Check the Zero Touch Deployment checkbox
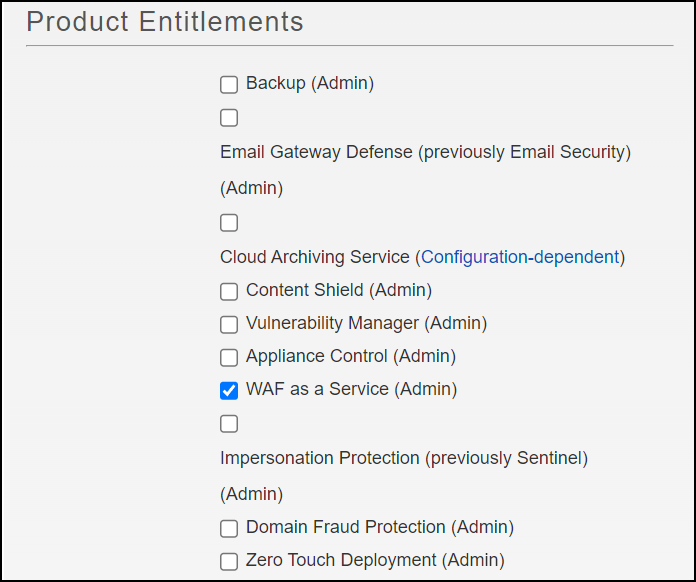 tap(229, 561)
